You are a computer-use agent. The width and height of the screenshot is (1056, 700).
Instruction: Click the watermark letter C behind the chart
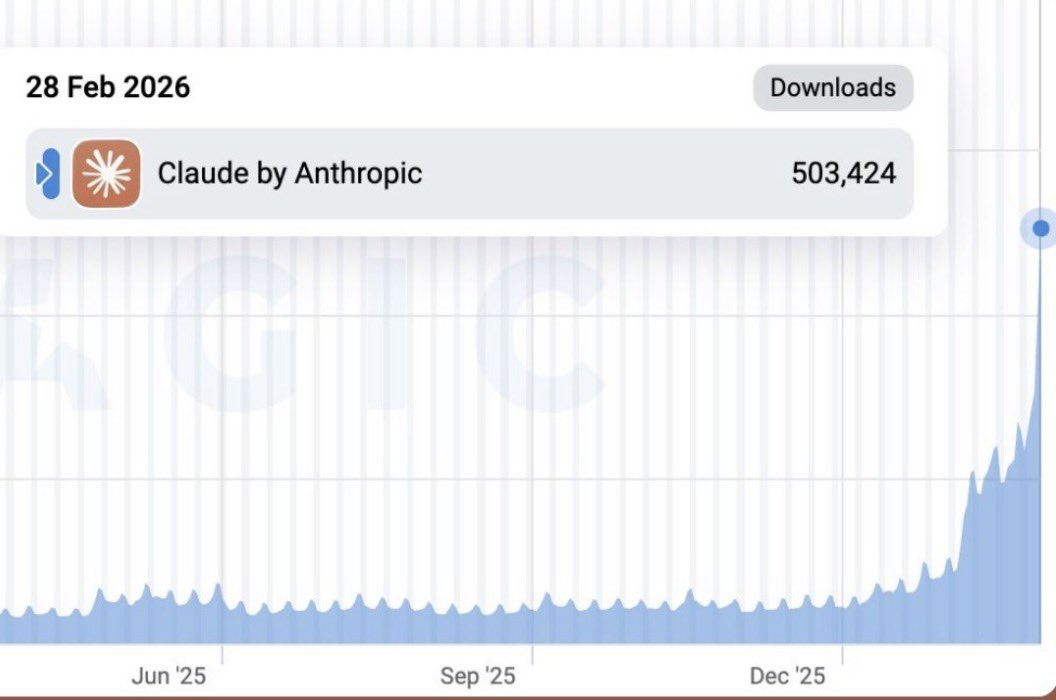pyautogui.click(x=539, y=333)
